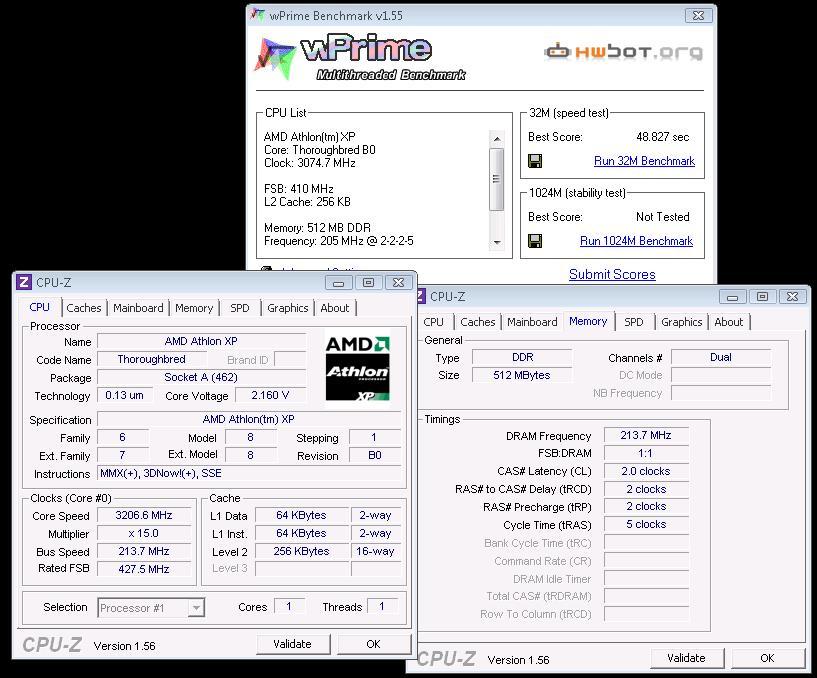Screen dimensions: 817x678
Task: Minimize the left CPU-Z window
Action: pos(339,282)
